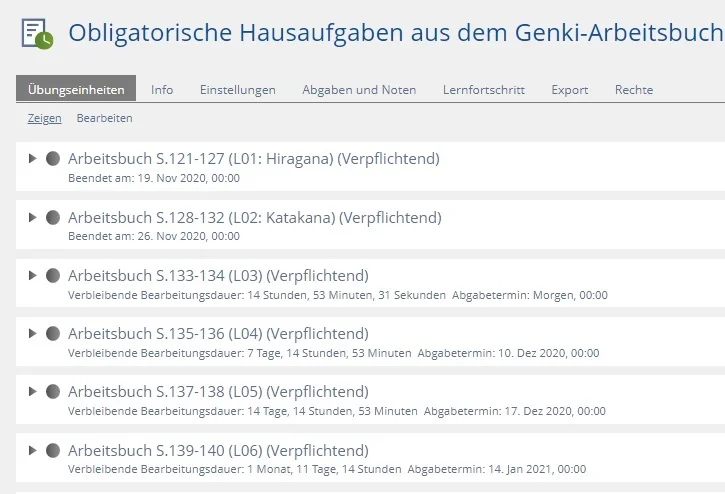
Task: Expand the L03 assignment disclosure triangle
Action: pos(33,275)
